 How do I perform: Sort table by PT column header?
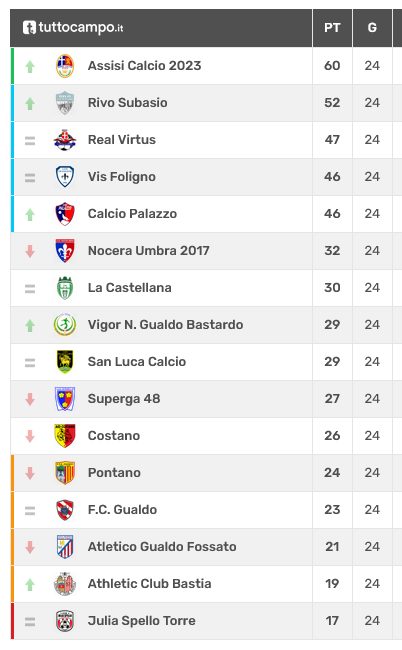tap(332, 28)
